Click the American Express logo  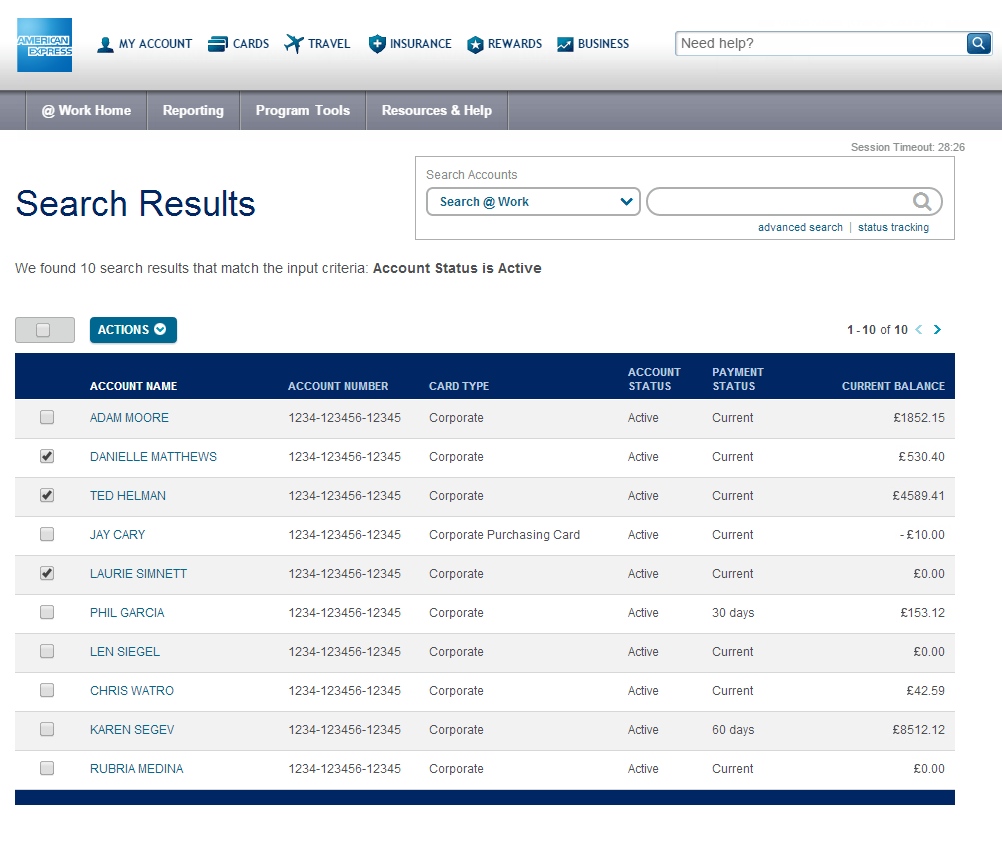click(44, 45)
